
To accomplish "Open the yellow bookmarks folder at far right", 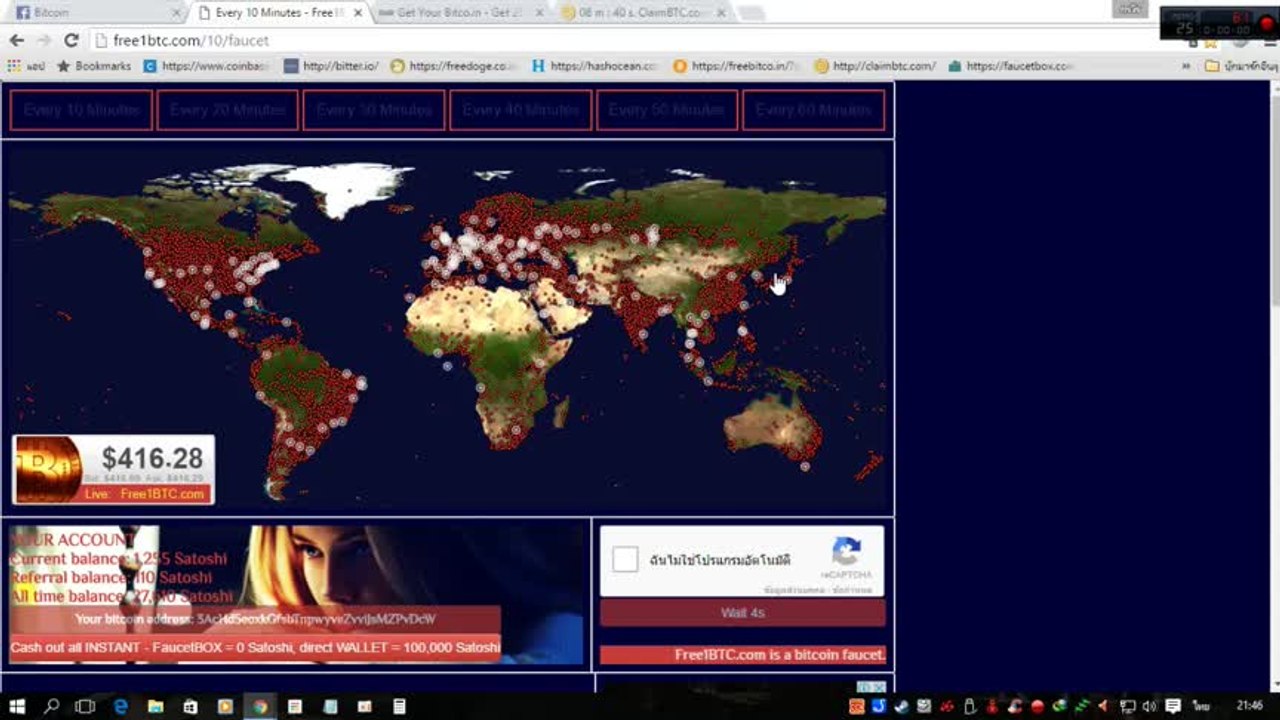I will (1241, 66).
